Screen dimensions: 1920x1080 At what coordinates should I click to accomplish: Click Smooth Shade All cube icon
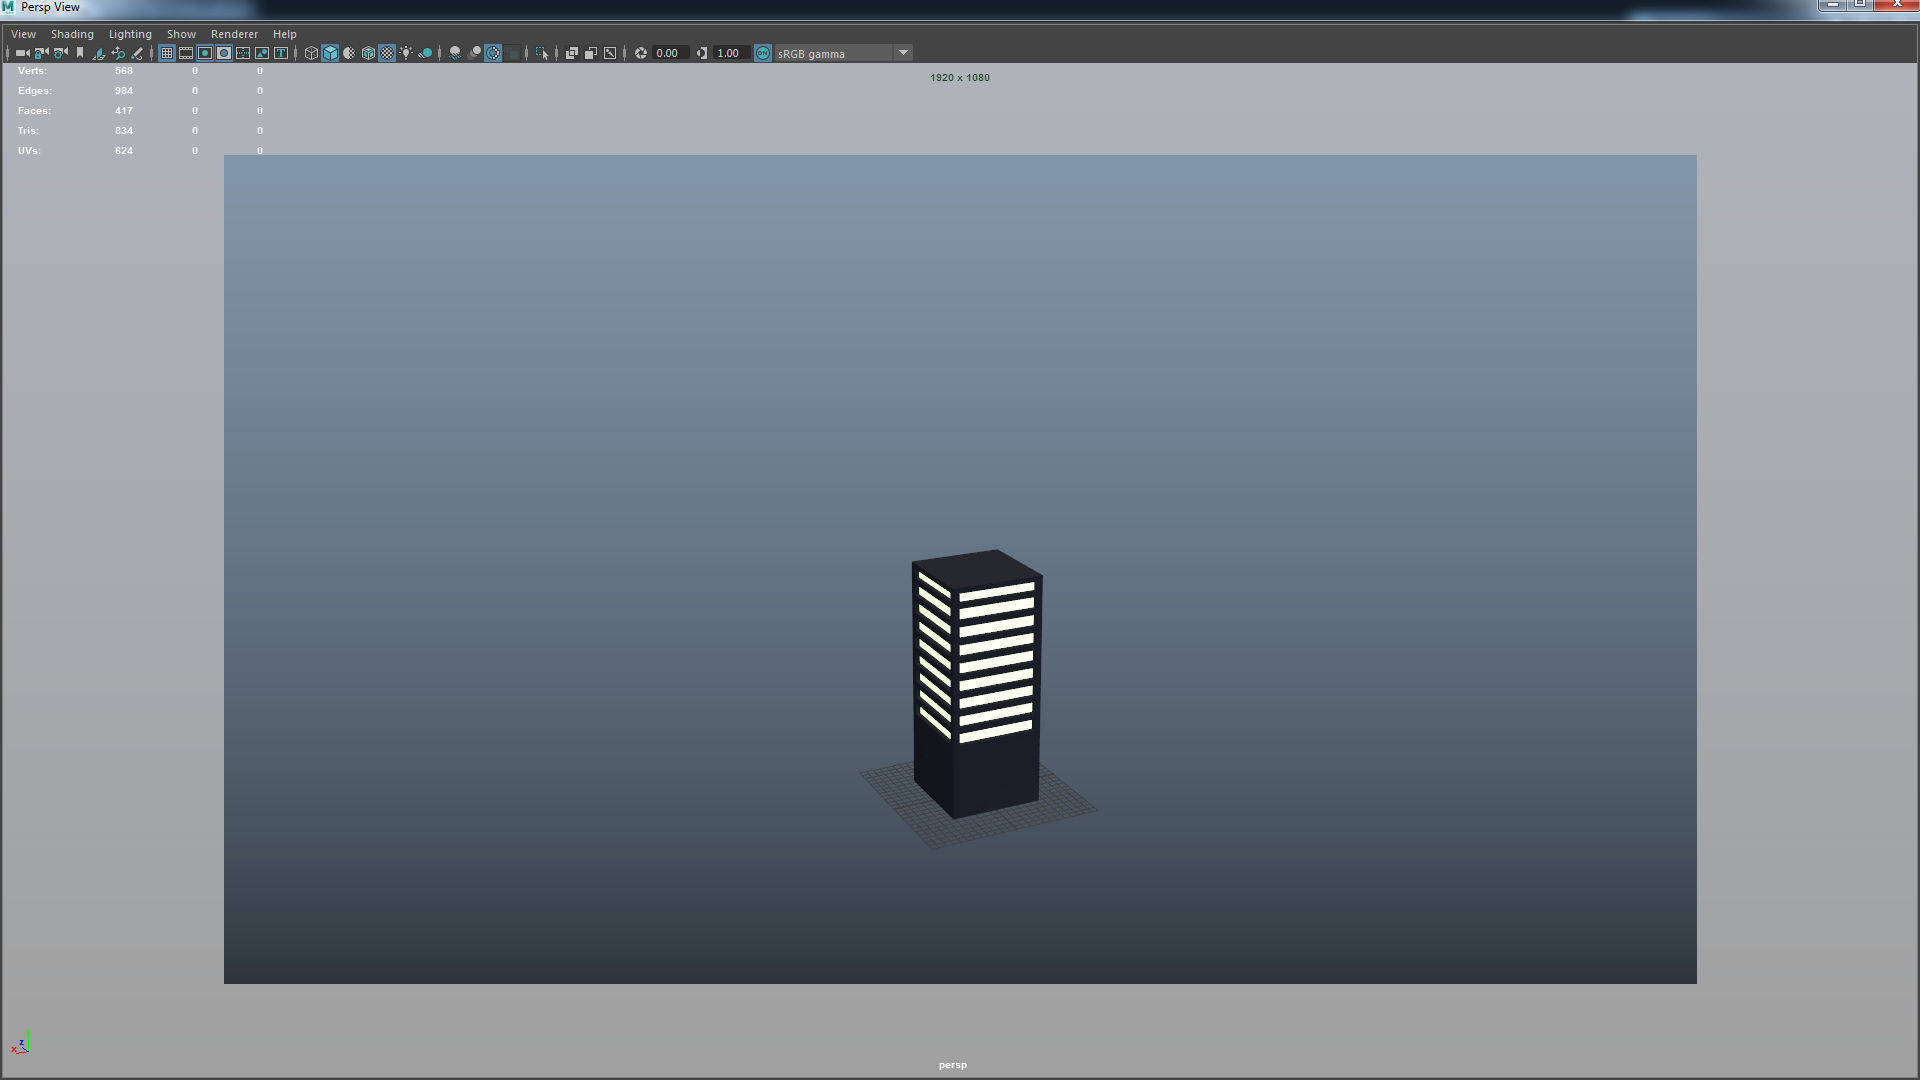pyautogui.click(x=330, y=53)
